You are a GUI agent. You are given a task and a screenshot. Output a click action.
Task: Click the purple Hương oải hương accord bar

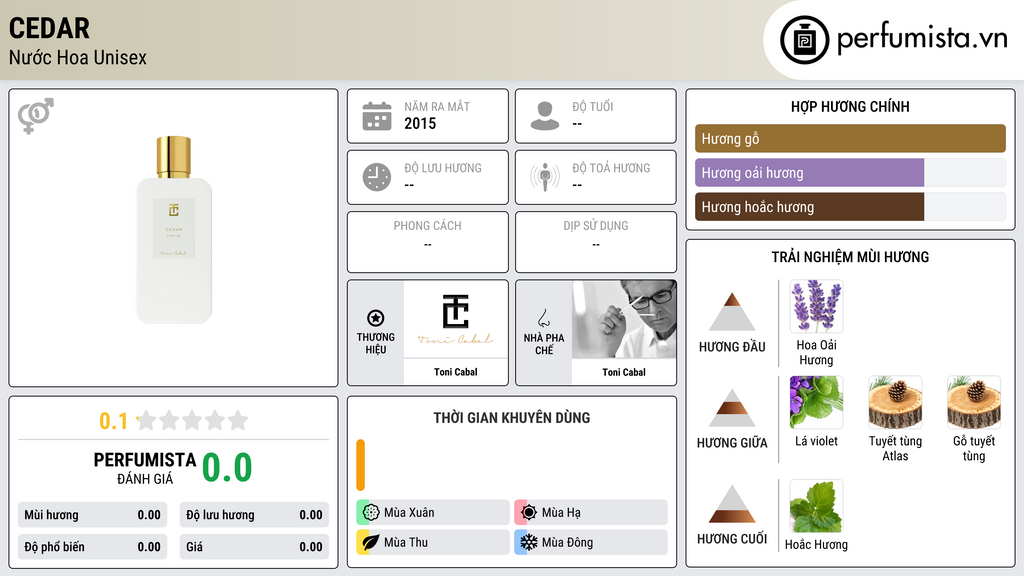point(810,173)
